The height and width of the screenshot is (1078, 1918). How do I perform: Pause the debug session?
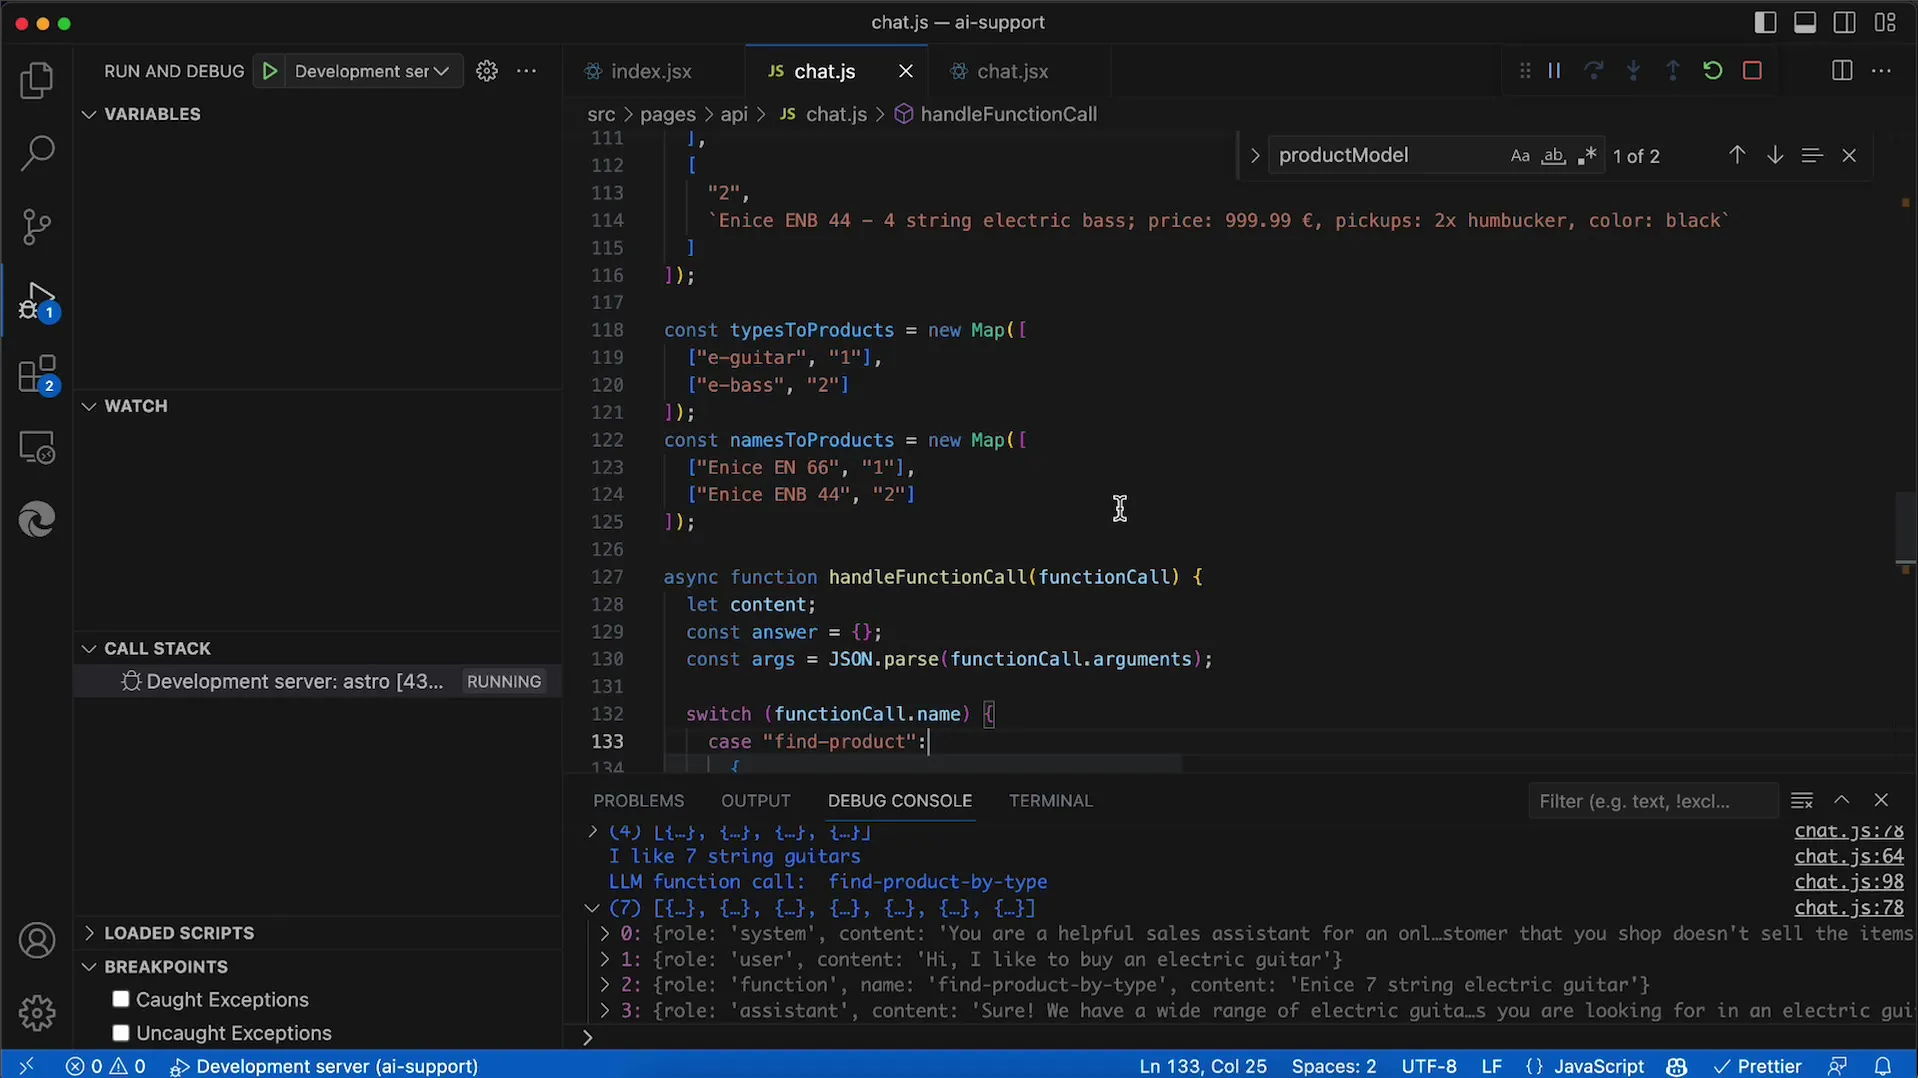(x=1554, y=71)
